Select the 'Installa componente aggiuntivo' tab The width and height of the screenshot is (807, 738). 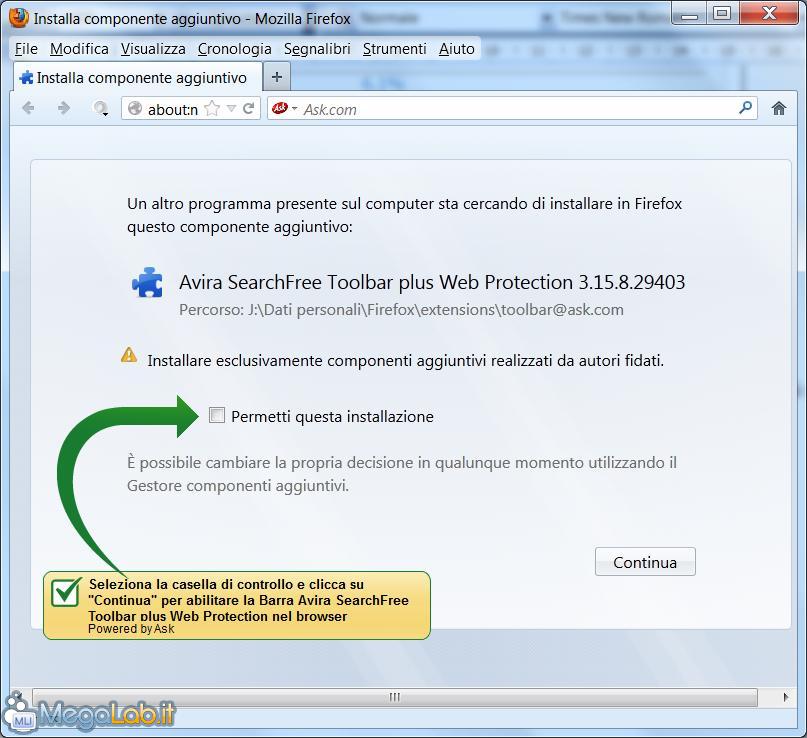tap(137, 78)
